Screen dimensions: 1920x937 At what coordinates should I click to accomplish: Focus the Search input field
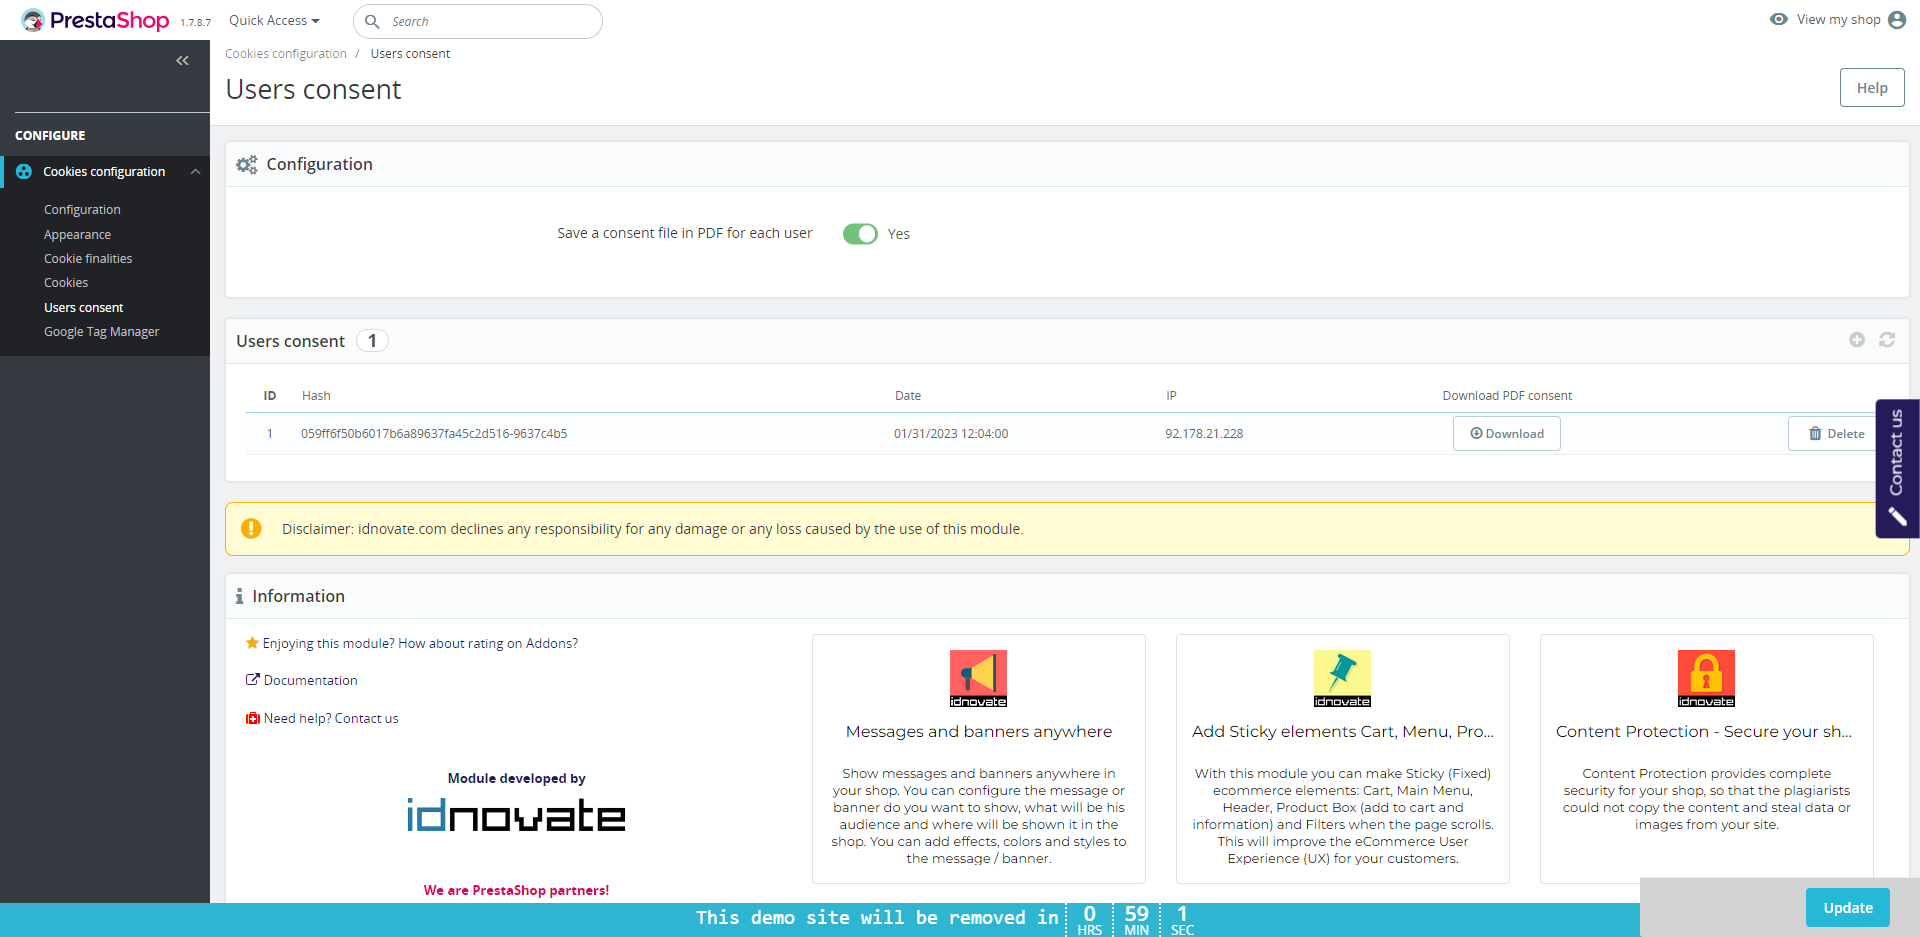[x=478, y=21]
